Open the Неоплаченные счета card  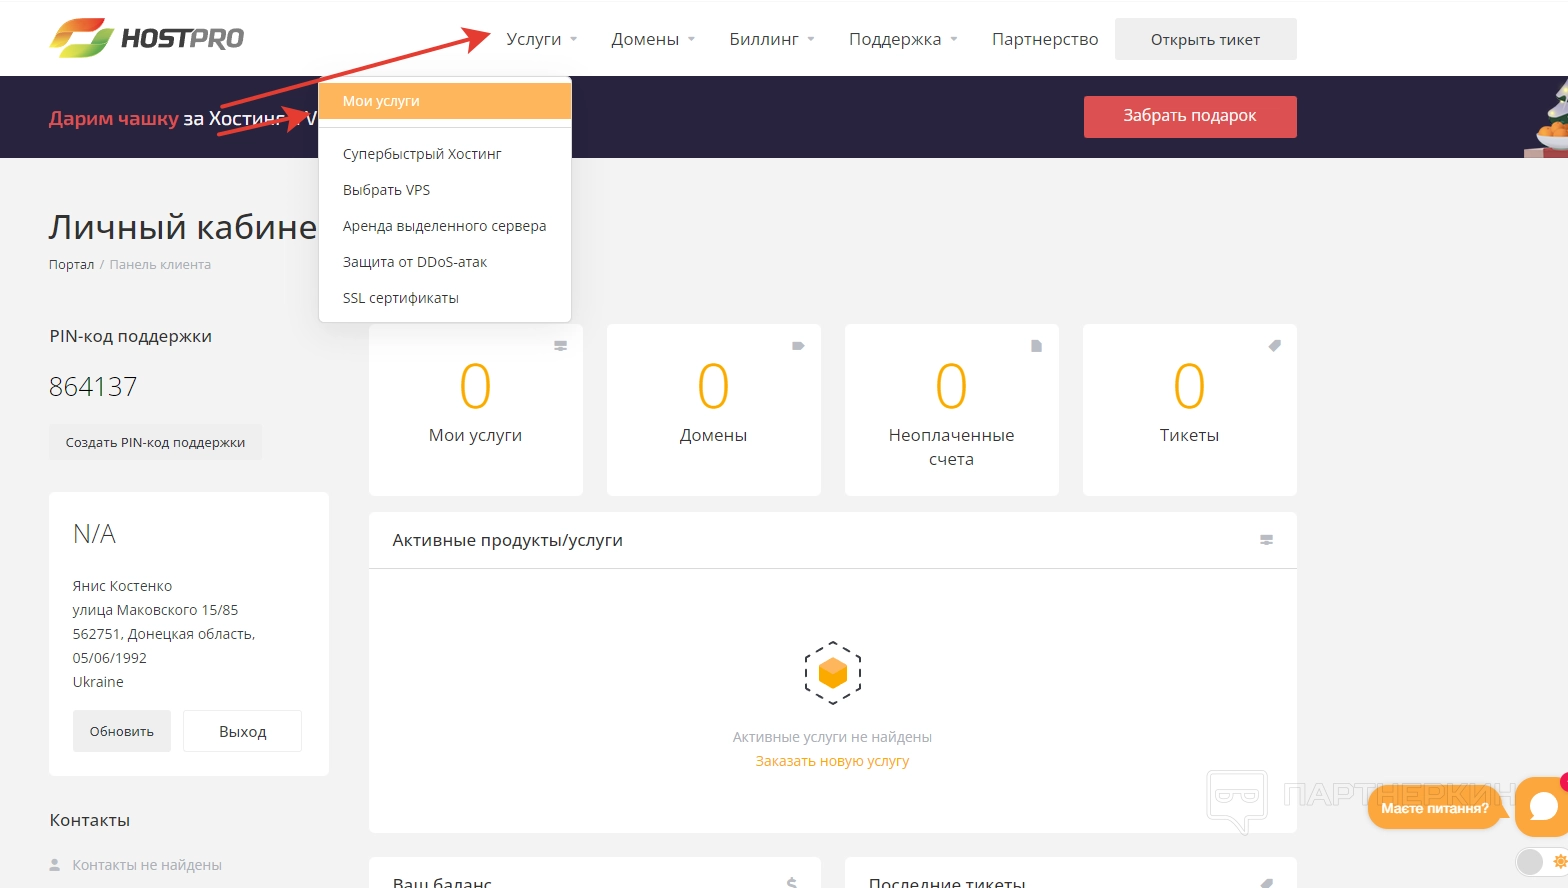[952, 410]
